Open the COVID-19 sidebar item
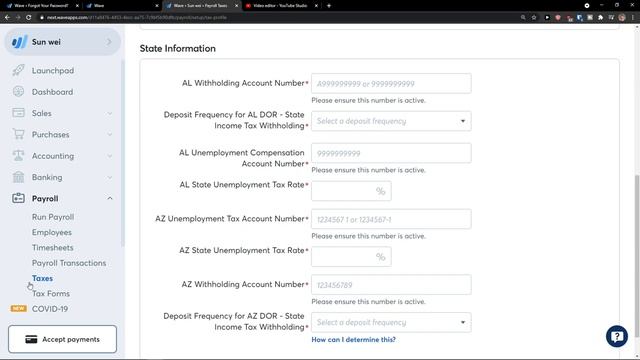The image size is (640, 360). [50, 309]
